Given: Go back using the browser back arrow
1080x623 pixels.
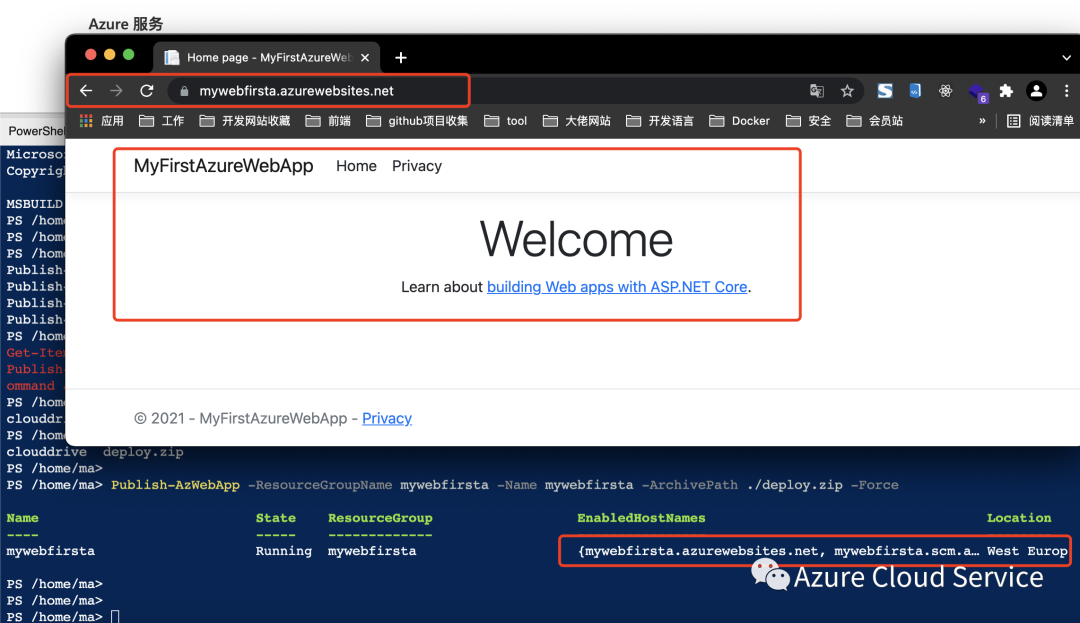Looking at the screenshot, I should (85, 91).
